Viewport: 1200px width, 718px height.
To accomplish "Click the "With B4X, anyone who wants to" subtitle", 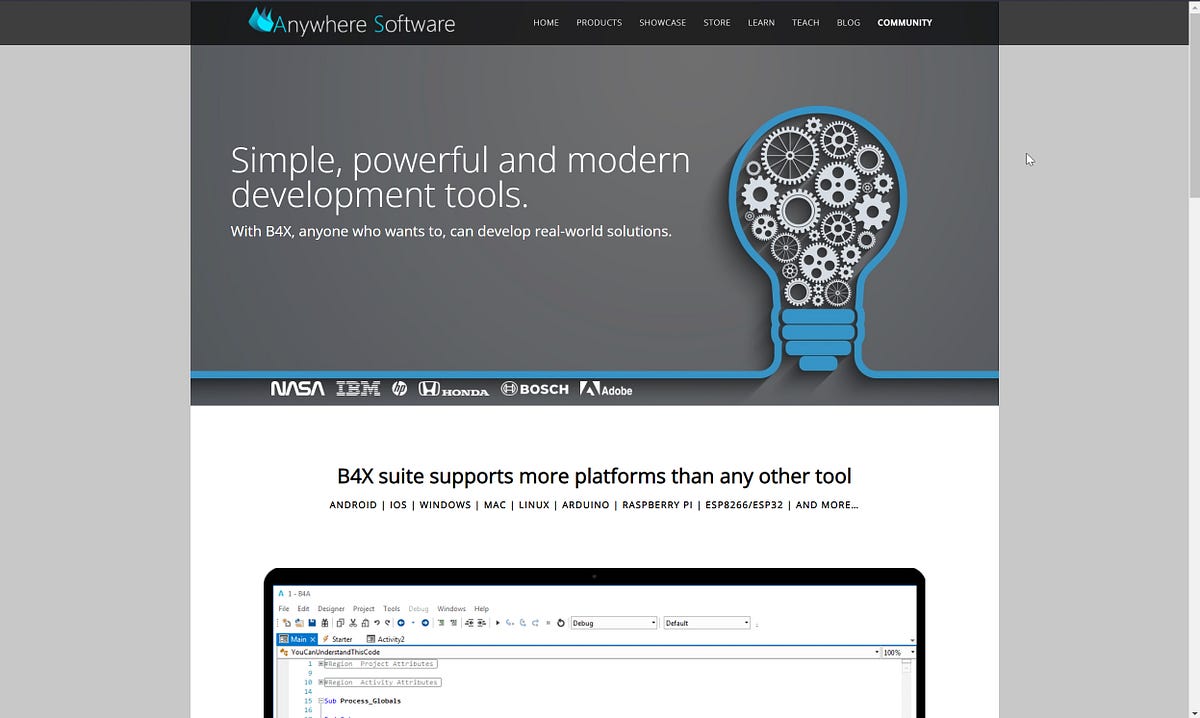I will 451,231.
